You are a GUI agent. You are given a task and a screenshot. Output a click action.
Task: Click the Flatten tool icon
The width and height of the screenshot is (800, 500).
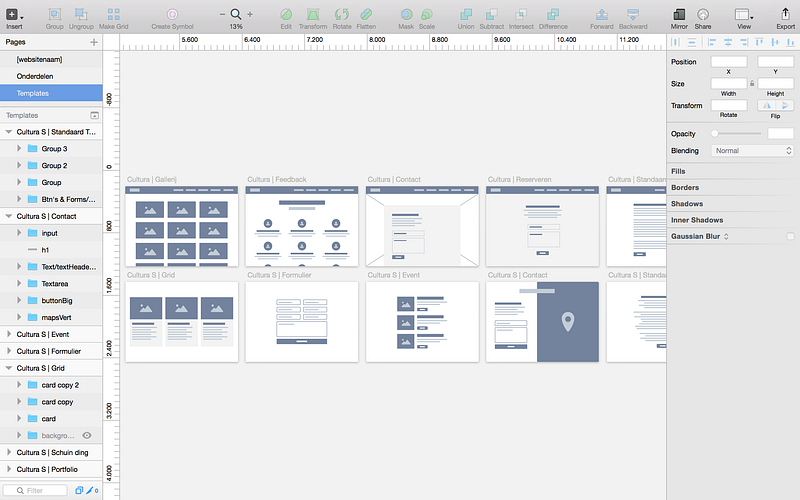click(x=366, y=14)
